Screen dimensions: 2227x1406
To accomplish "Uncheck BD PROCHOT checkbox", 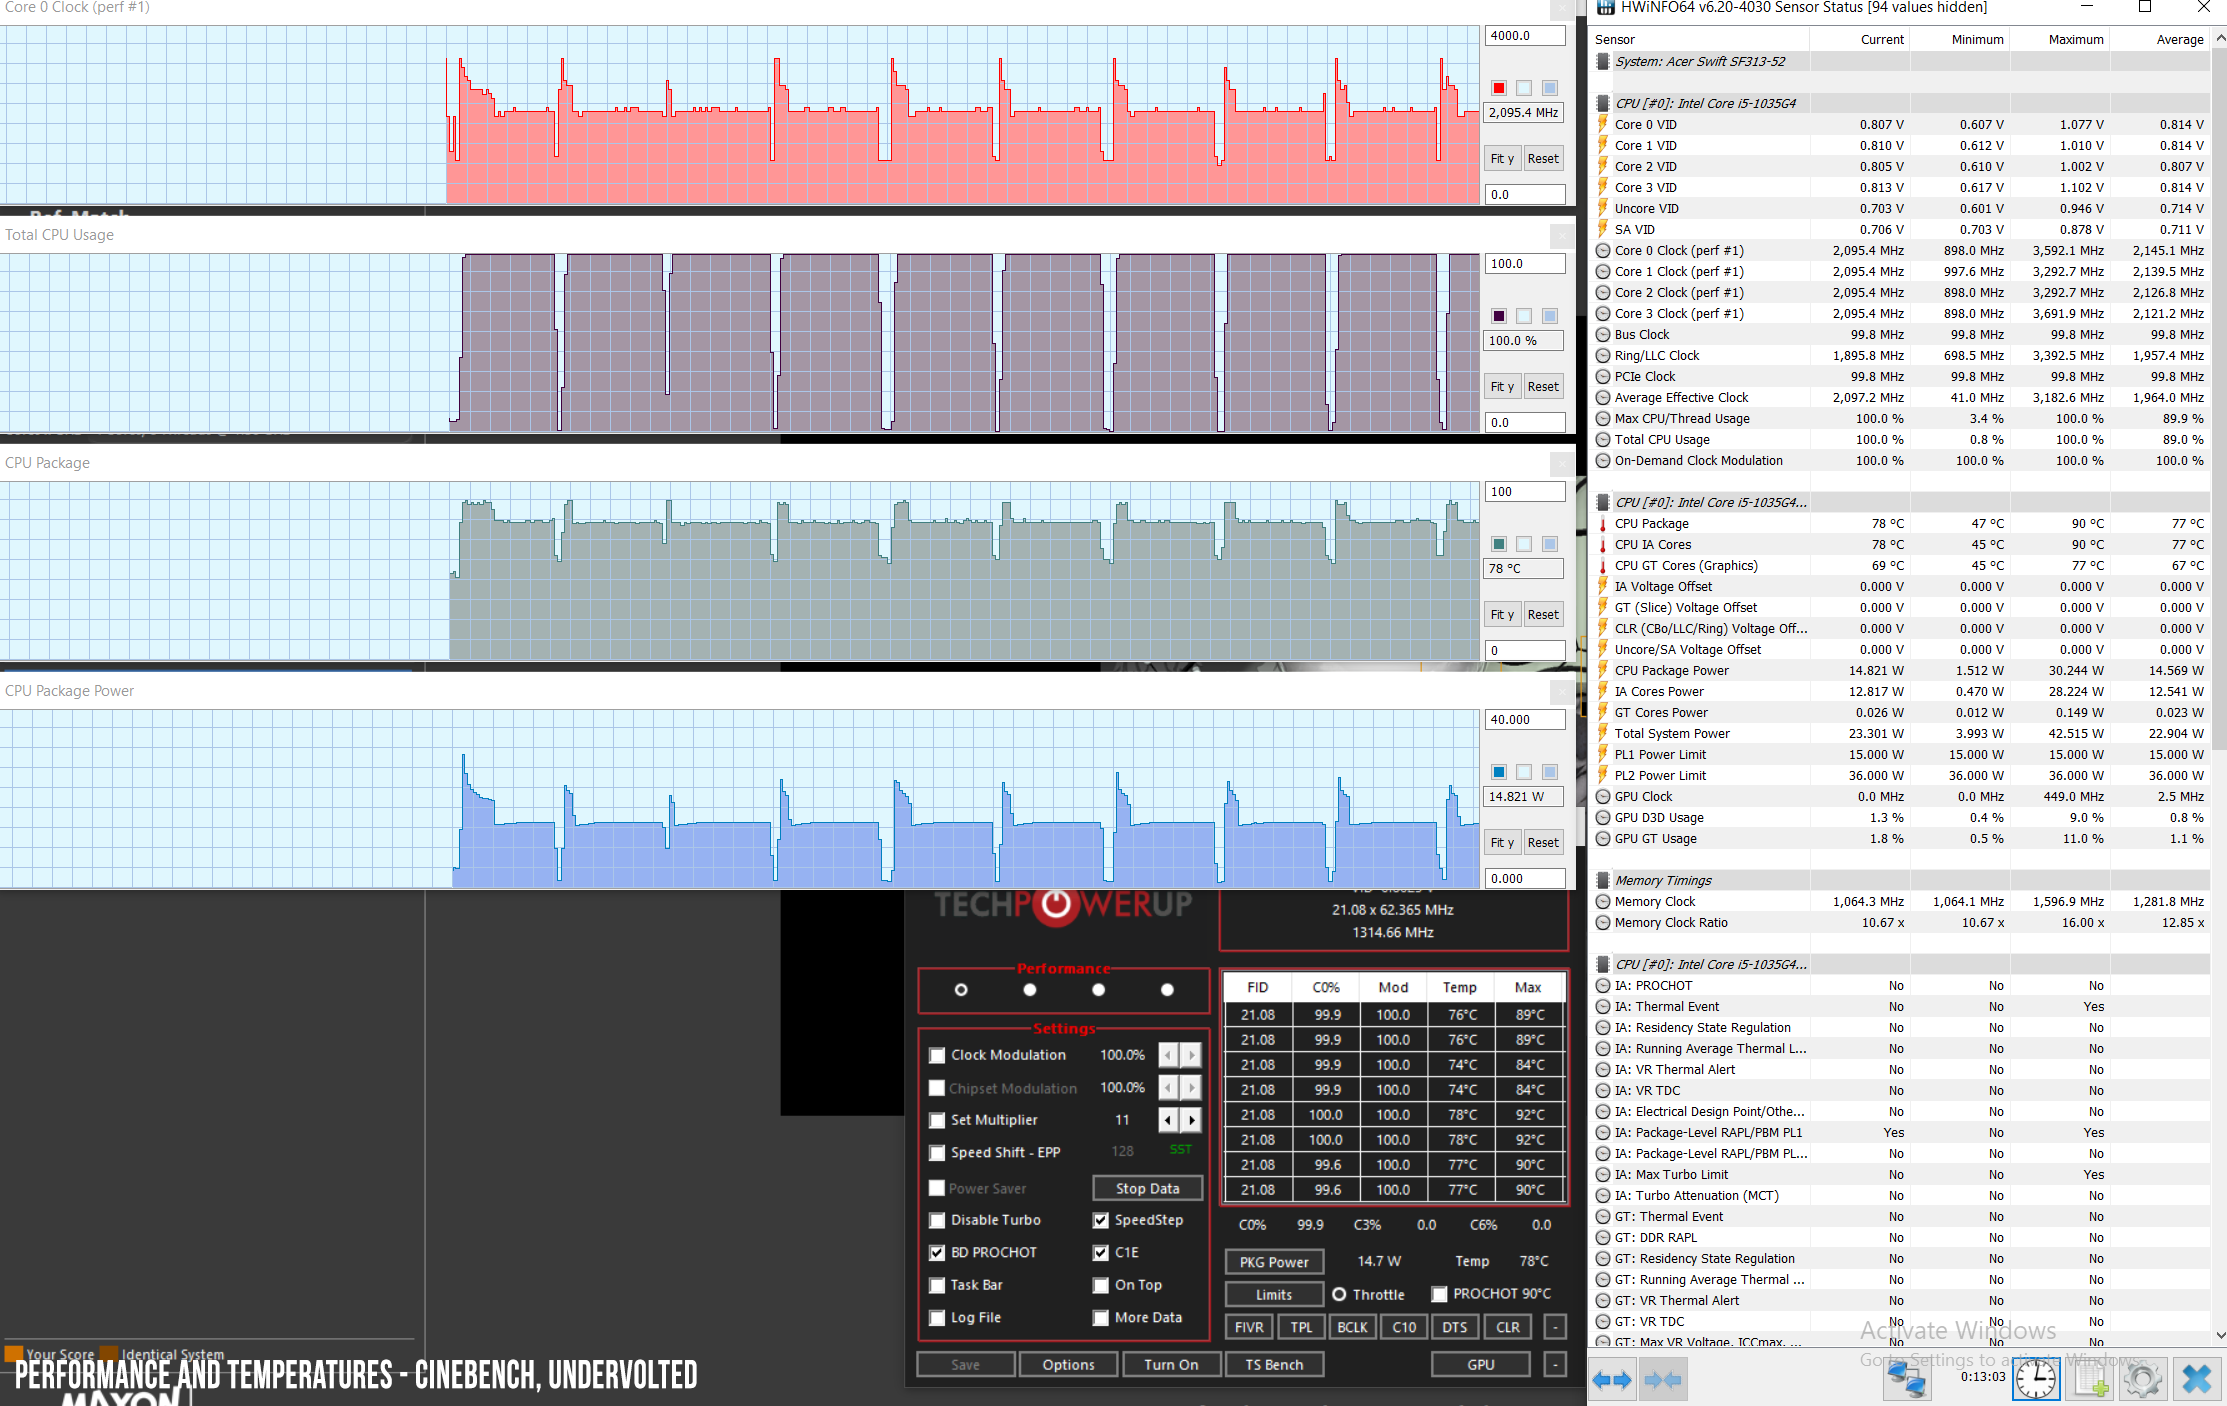I will click(x=937, y=1252).
